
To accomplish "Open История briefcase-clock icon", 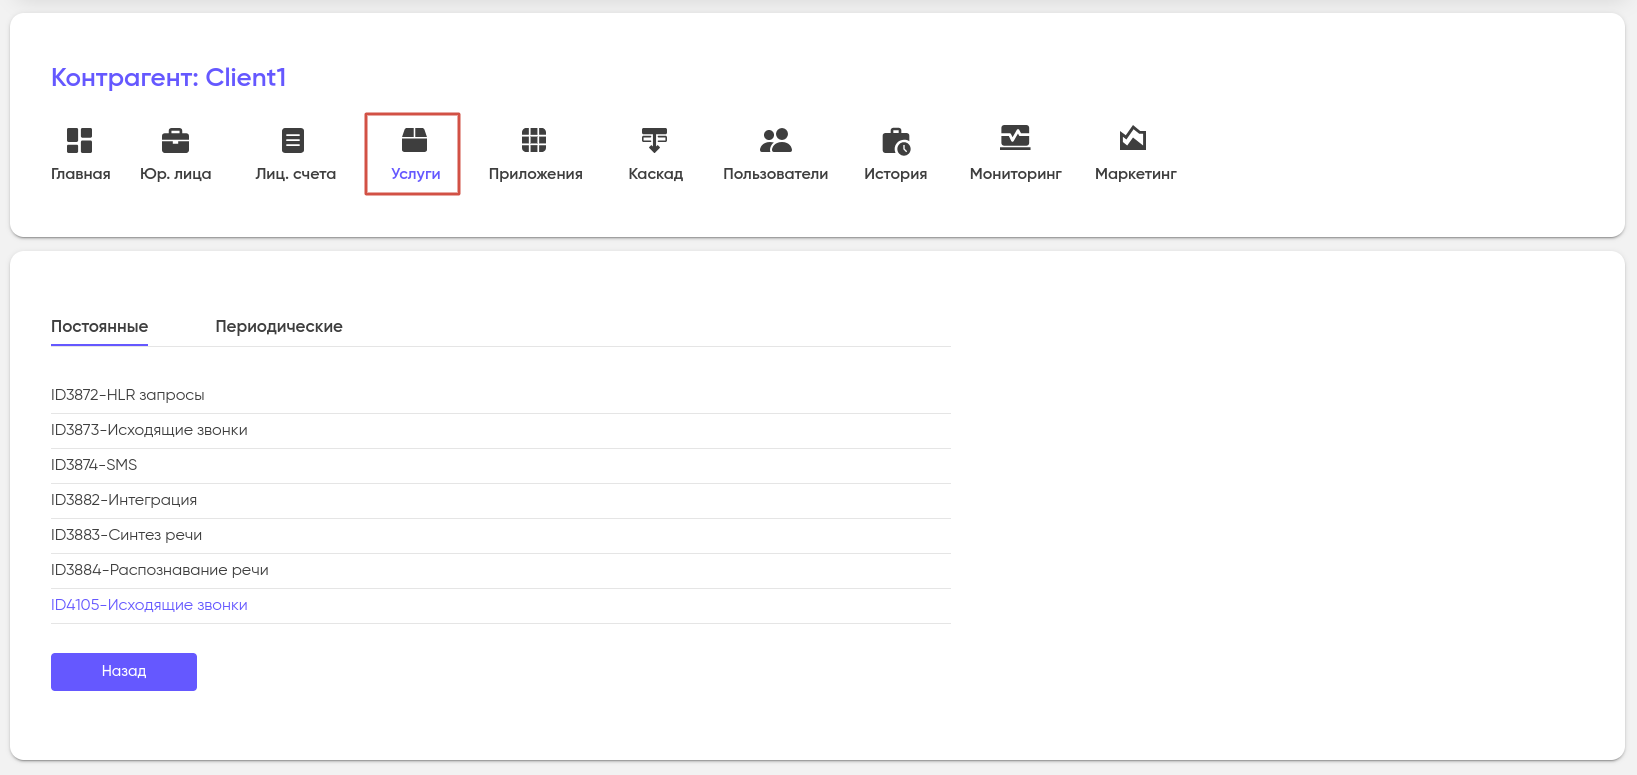I will click(x=896, y=141).
